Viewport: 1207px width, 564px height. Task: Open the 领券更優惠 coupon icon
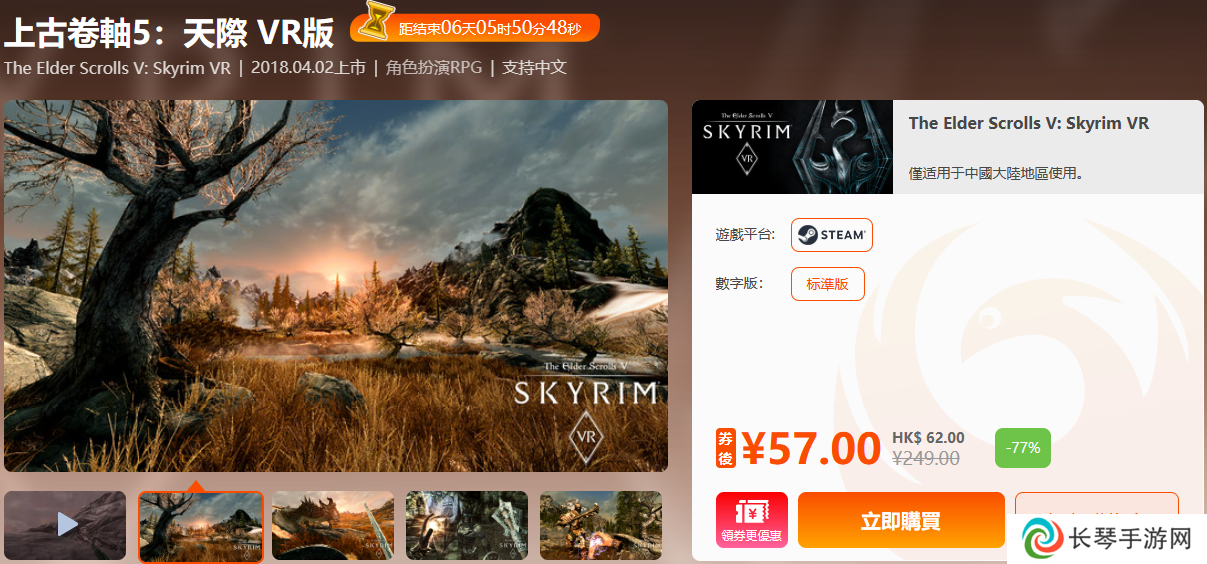click(752, 520)
